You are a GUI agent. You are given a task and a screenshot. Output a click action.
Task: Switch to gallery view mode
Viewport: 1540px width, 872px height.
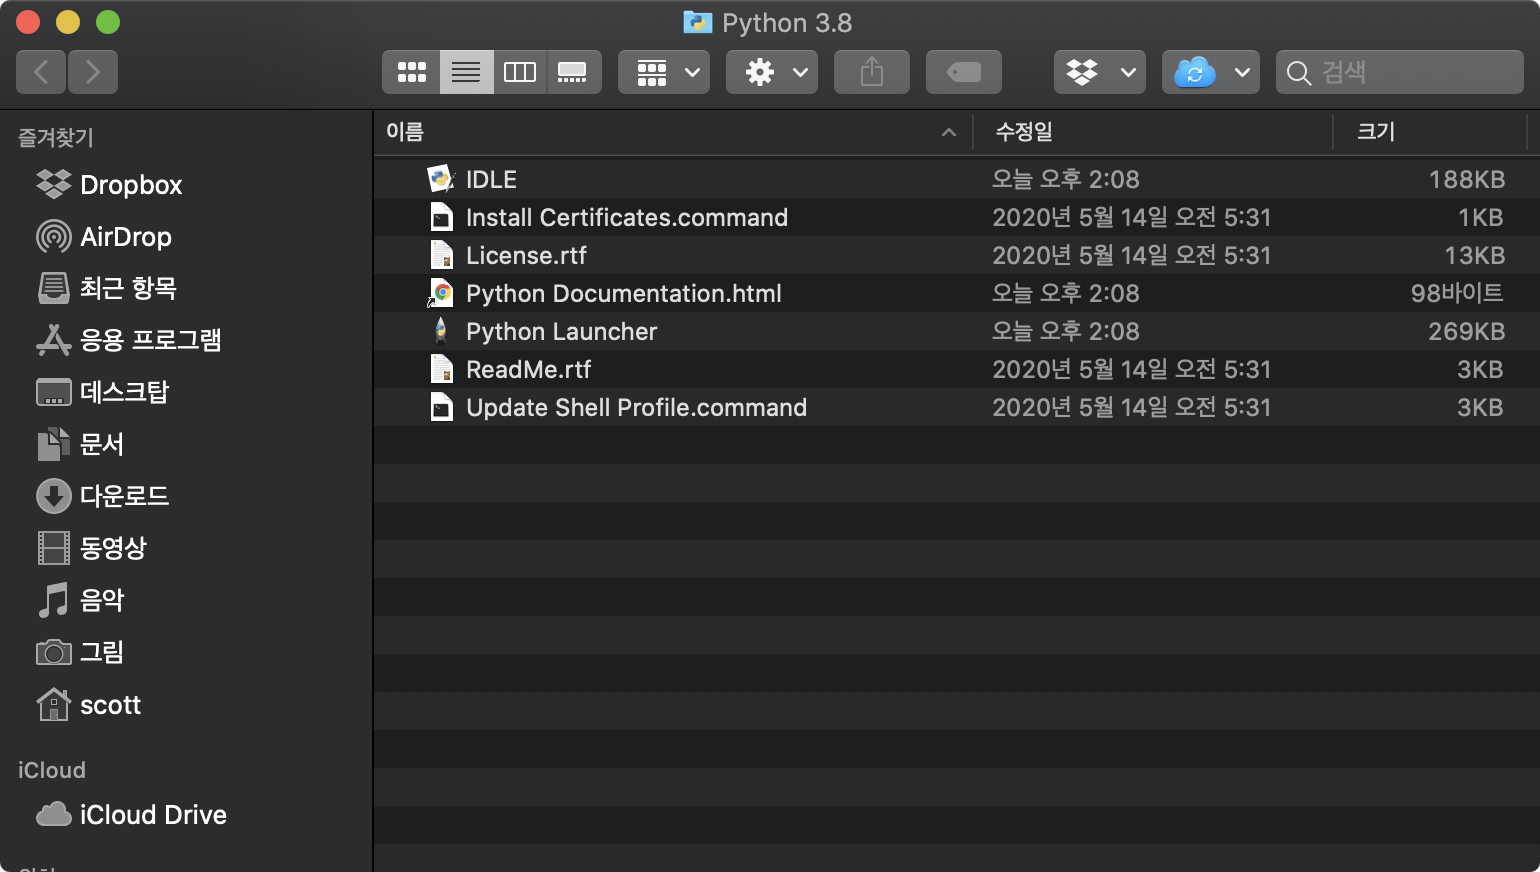[573, 72]
